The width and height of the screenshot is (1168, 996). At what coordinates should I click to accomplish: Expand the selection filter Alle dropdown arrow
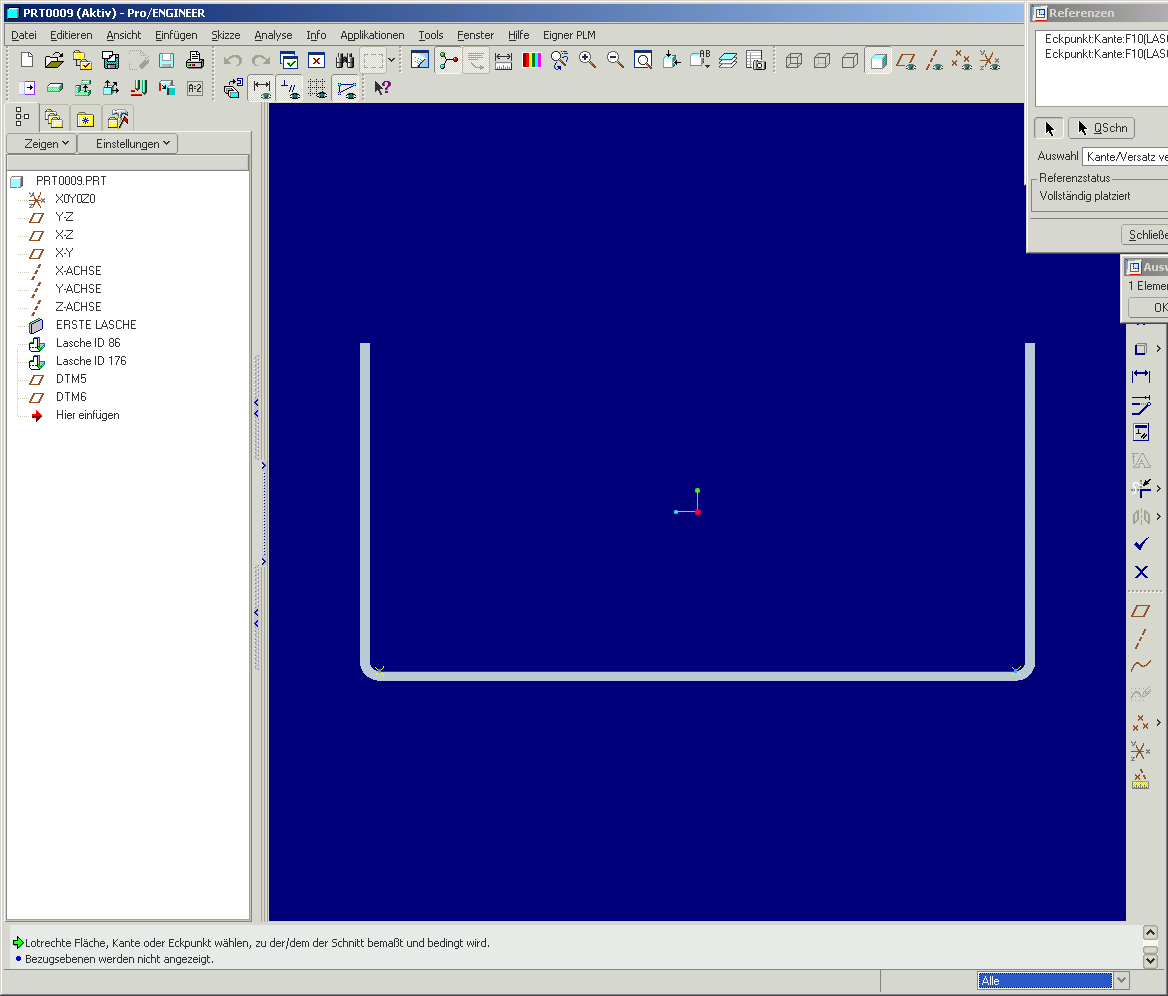click(x=1122, y=980)
